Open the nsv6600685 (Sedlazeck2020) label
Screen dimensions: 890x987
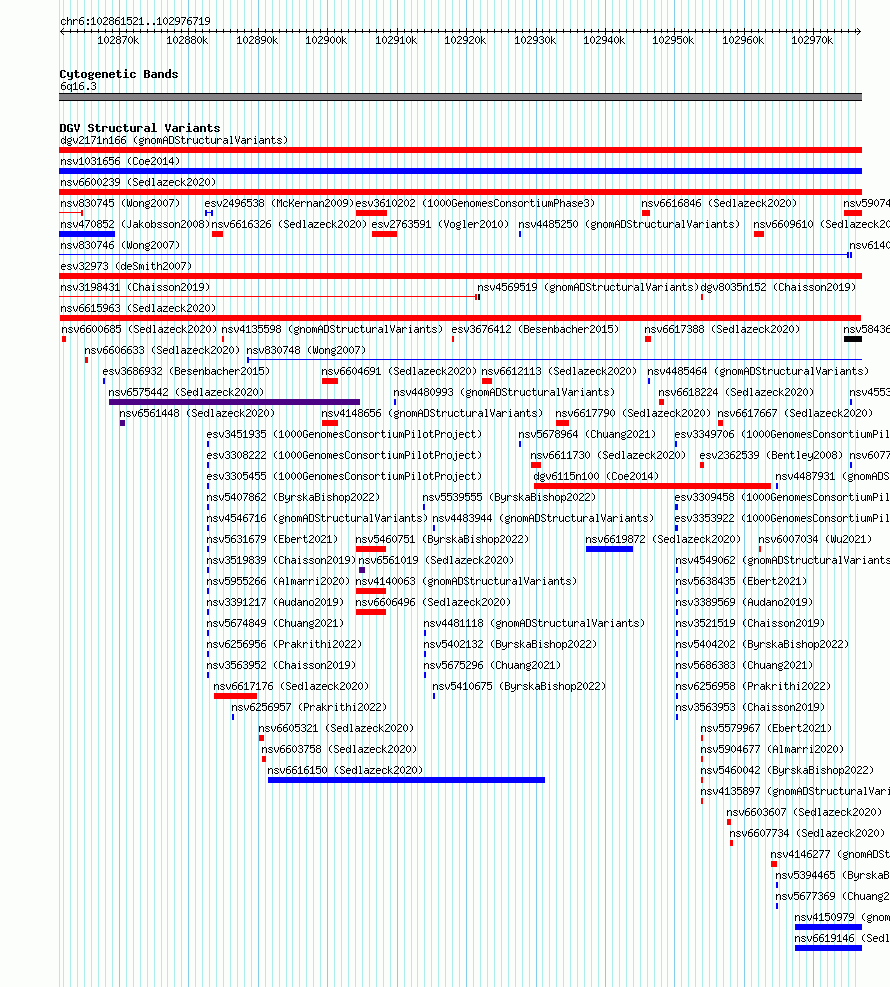coord(138,329)
